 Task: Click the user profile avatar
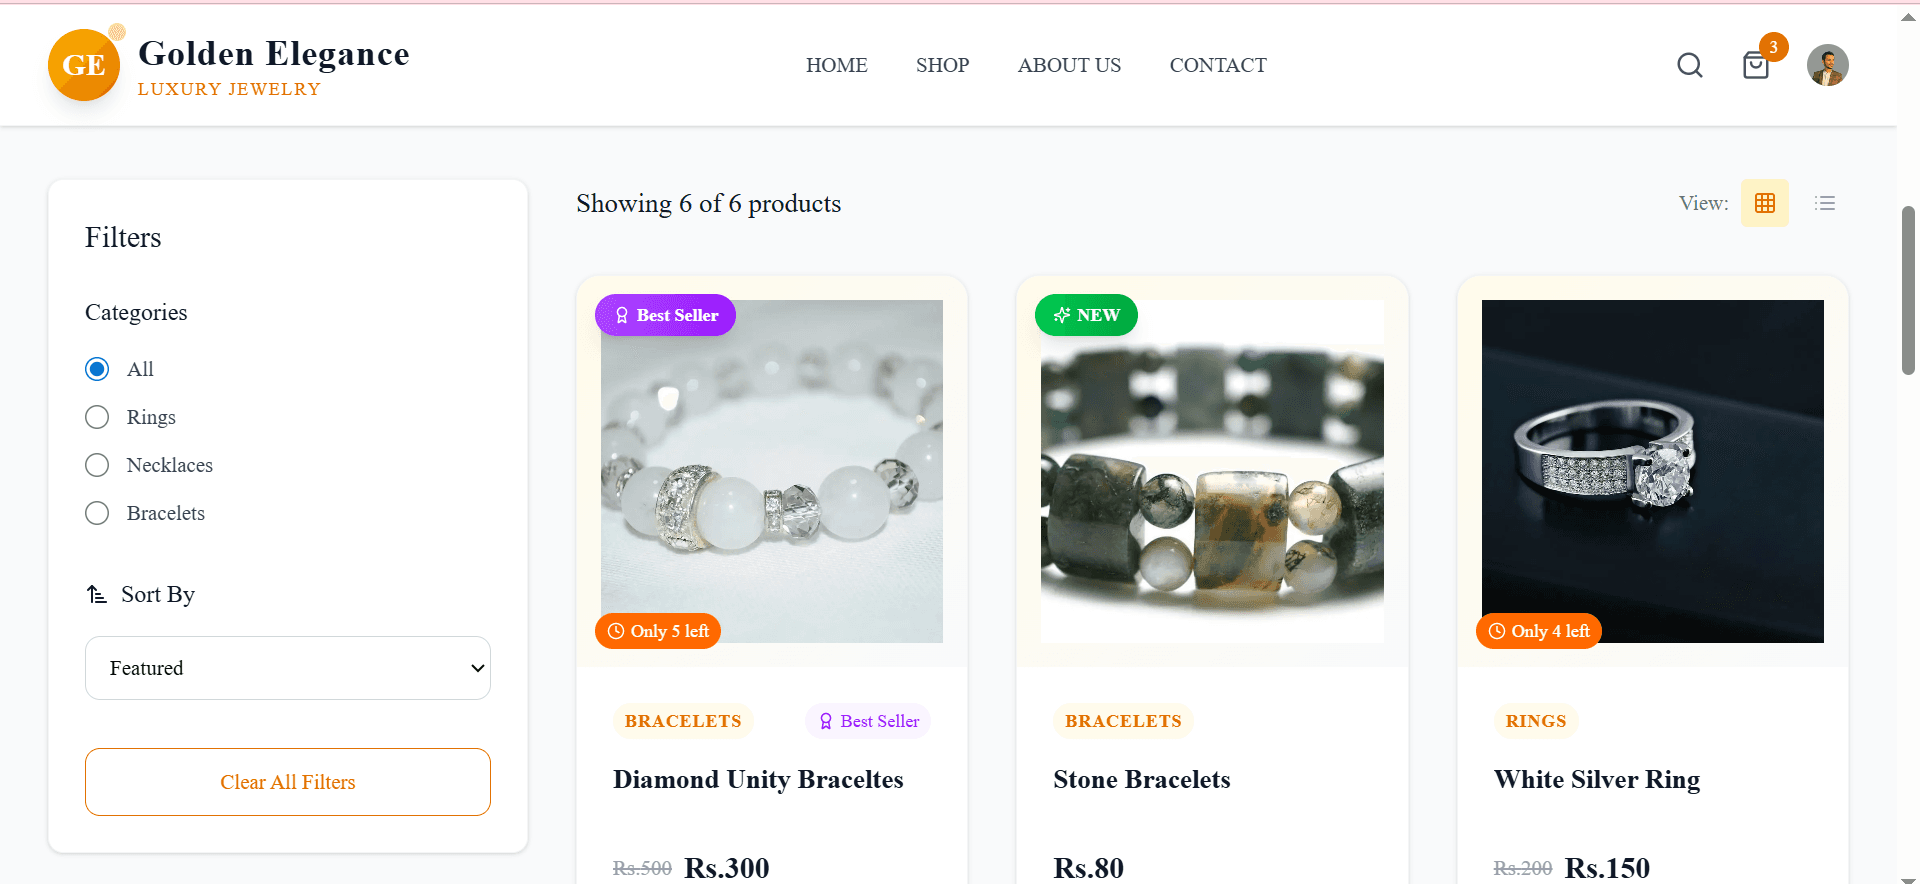coord(1827,65)
